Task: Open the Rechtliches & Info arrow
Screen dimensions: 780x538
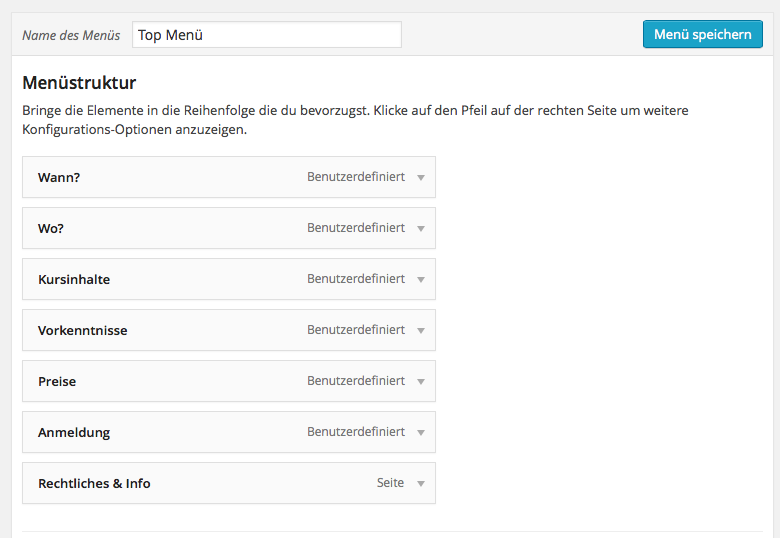Action: 421,483
